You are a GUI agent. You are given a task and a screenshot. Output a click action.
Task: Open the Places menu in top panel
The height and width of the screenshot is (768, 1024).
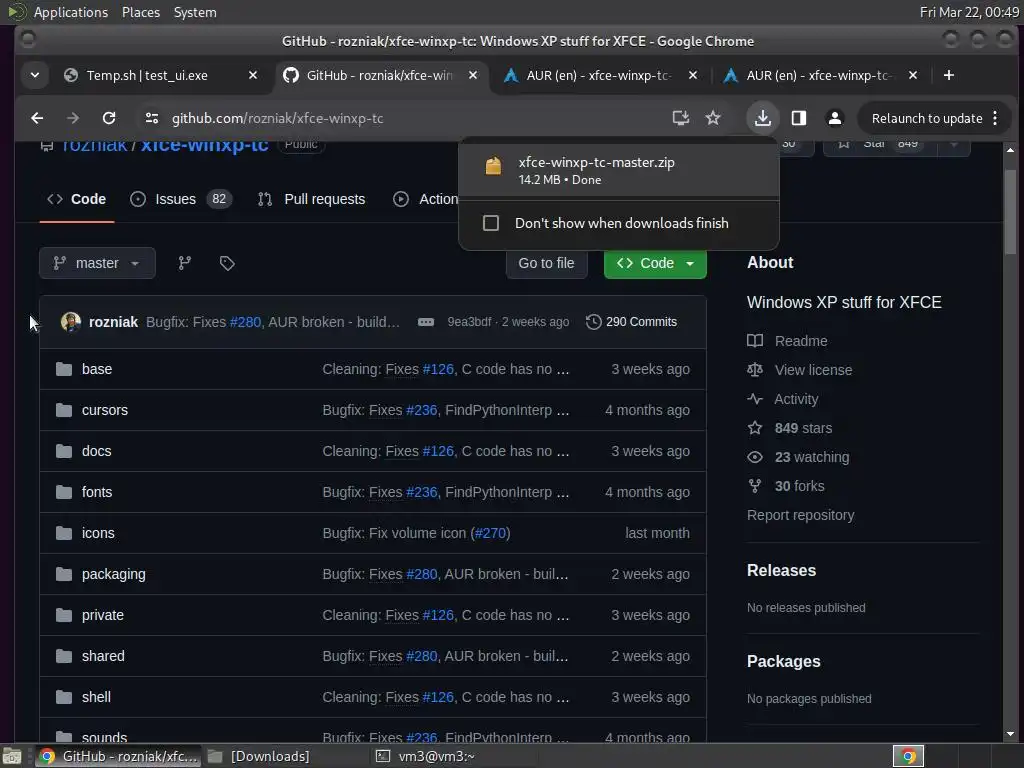click(140, 12)
